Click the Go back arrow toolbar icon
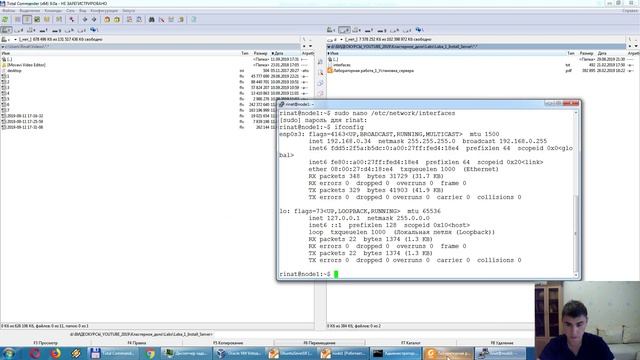Screen dimensions: 640x360 (84, 19)
